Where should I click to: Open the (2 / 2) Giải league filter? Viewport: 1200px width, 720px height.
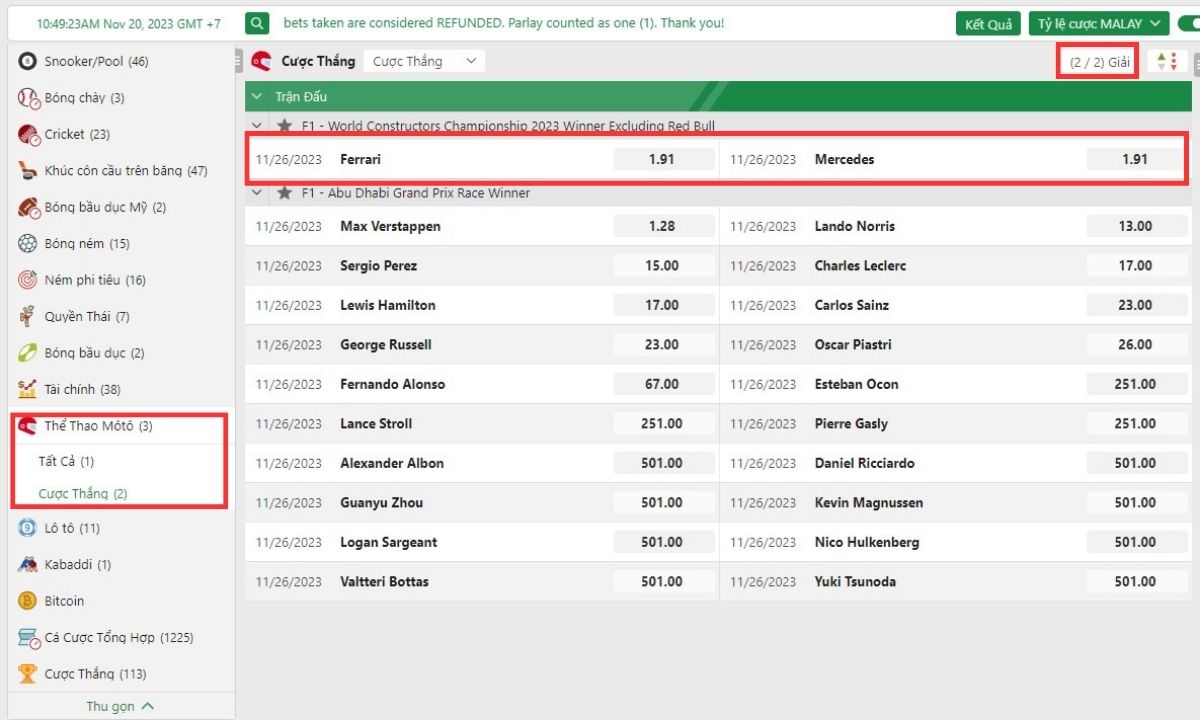[x=1098, y=62]
